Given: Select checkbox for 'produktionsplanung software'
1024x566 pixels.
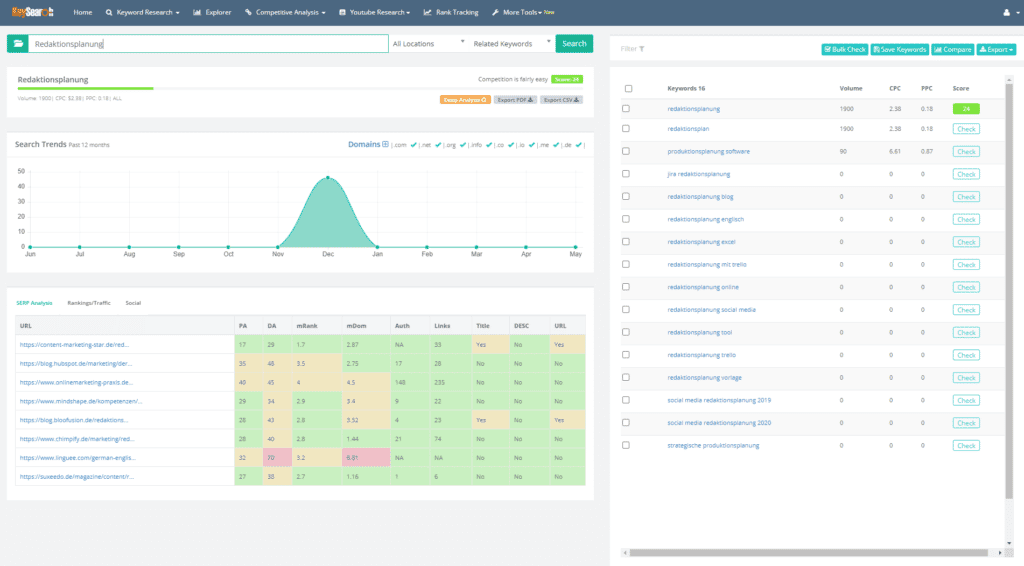Looking at the screenshot, I should click(x=627, y=151).
